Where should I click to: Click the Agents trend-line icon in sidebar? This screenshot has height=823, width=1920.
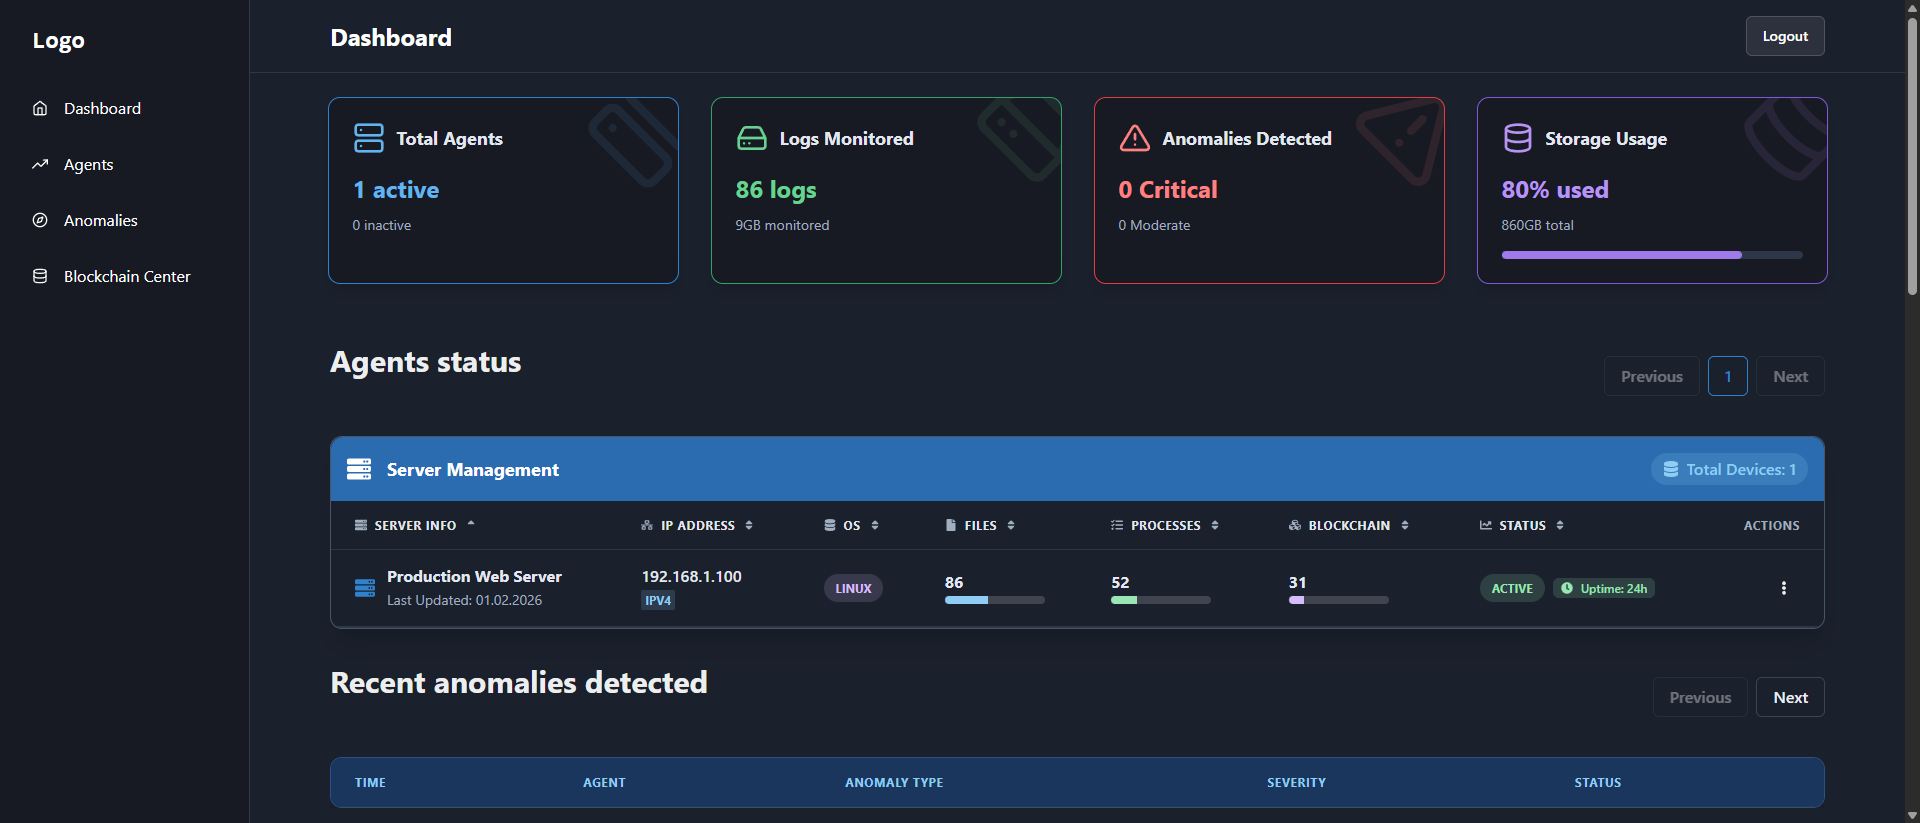(40, 164)
